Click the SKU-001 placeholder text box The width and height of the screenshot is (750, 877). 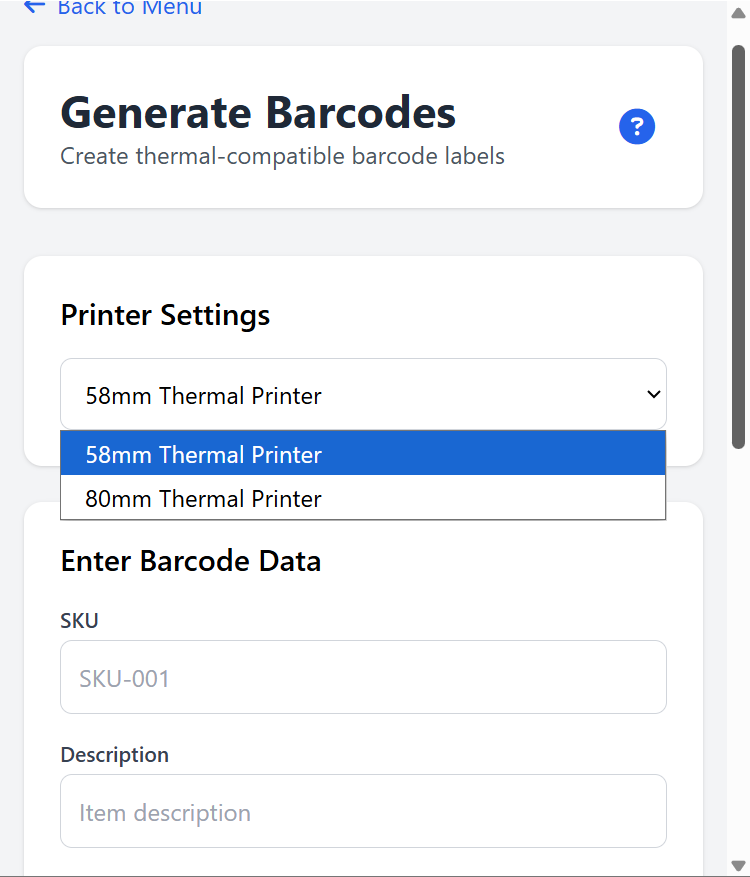pyautogui.click(x=363, y=677)
